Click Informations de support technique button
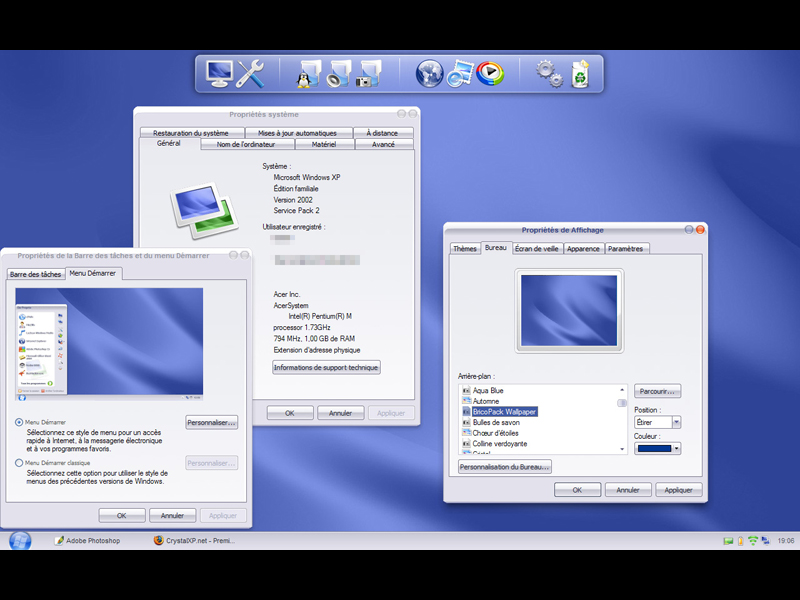The width and height of the screenshot is (800, 600). (x=326, y=367)
